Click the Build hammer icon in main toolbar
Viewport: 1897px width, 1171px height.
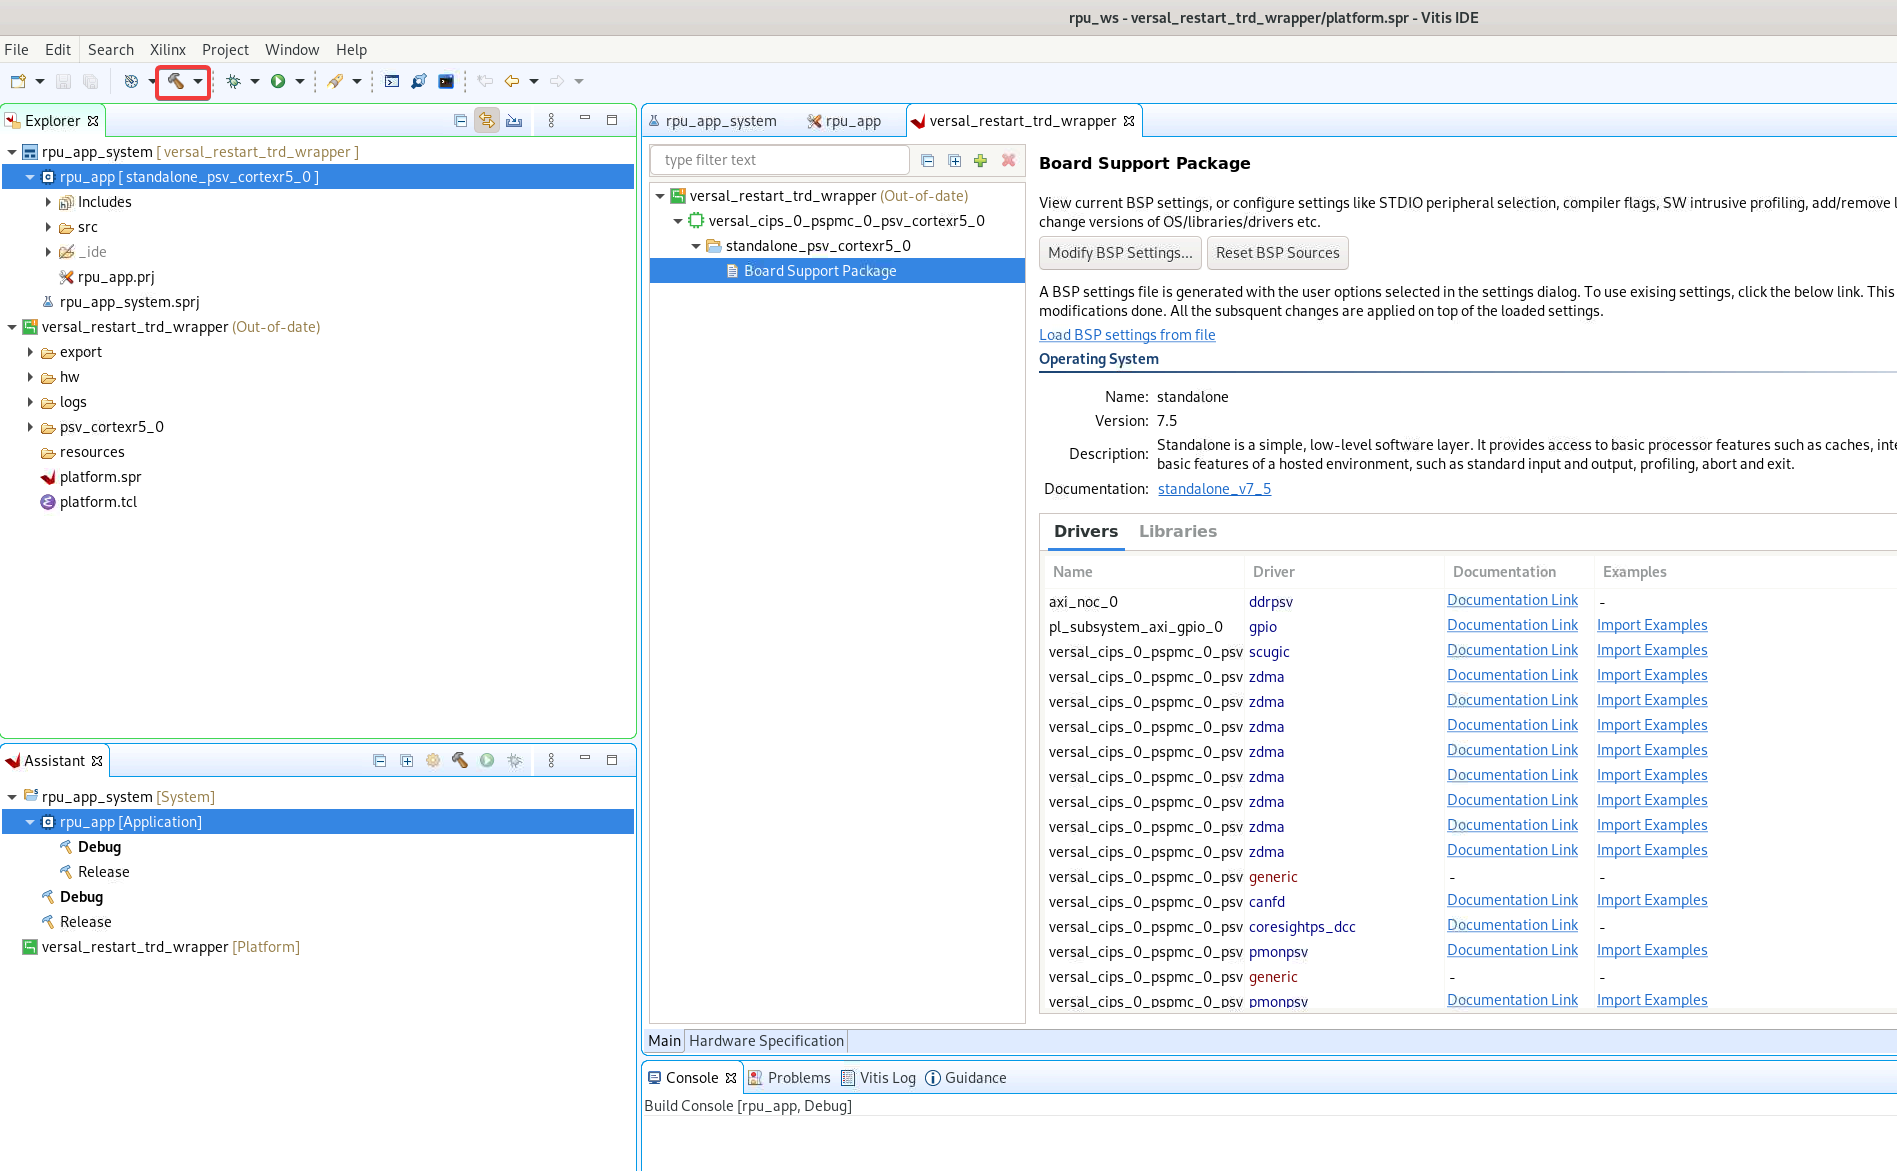(175, 81)
